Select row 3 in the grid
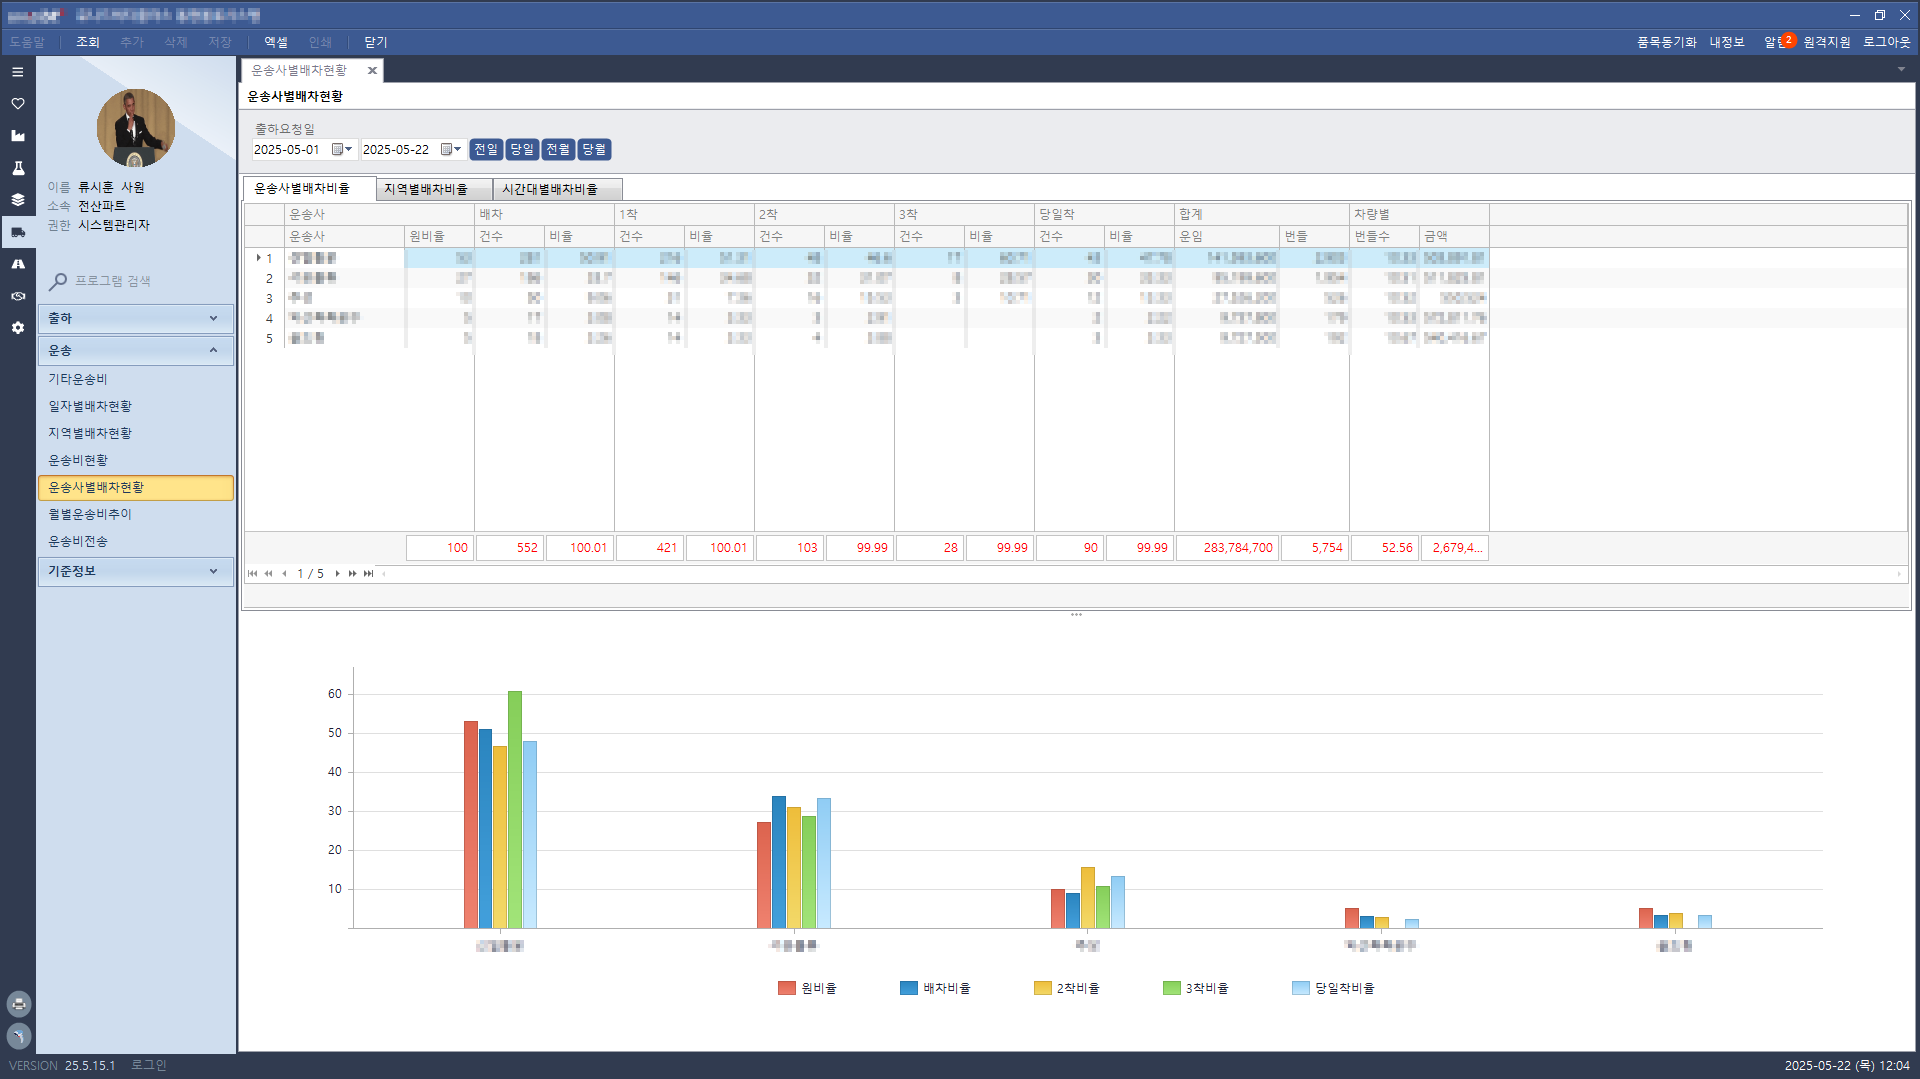This screenshot has width=1920, height=1079. point(867,298)
